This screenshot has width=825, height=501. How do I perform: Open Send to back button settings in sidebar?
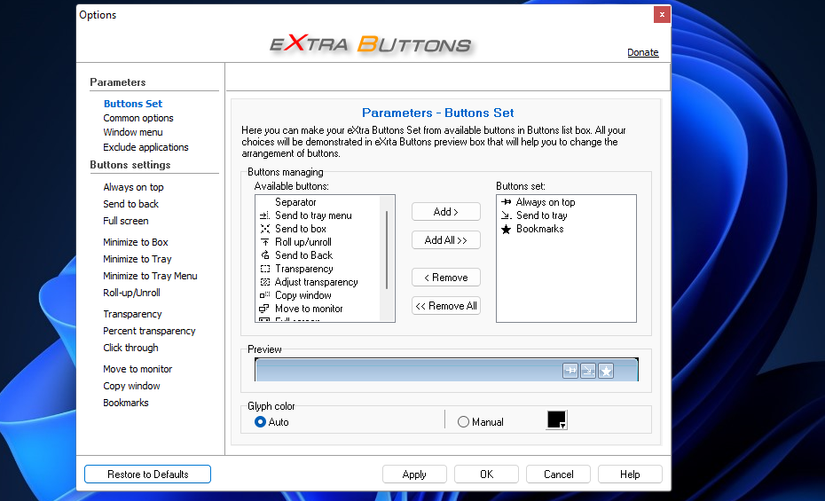[131, 204]
